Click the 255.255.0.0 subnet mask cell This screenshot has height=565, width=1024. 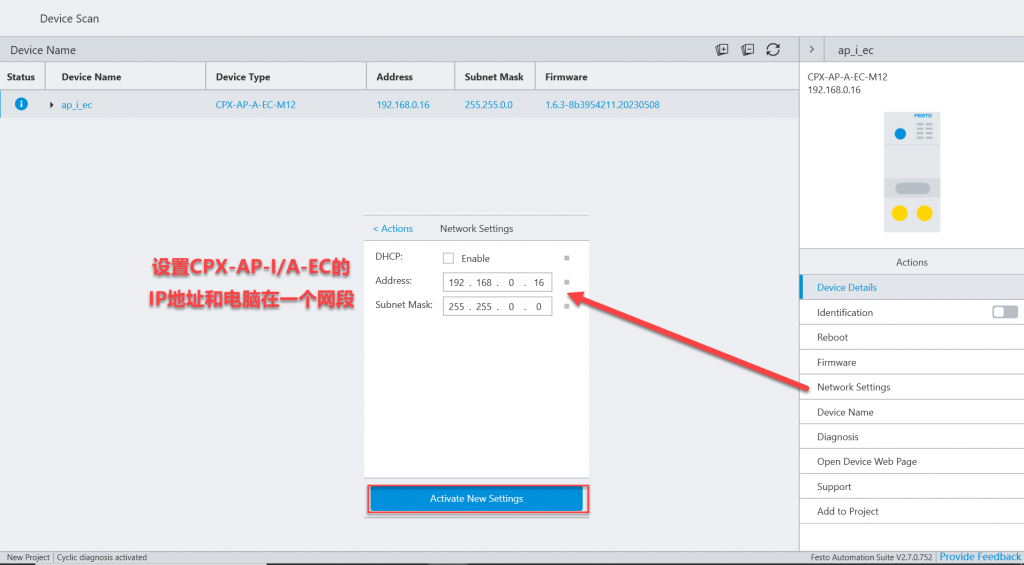(x=488, y=105)
